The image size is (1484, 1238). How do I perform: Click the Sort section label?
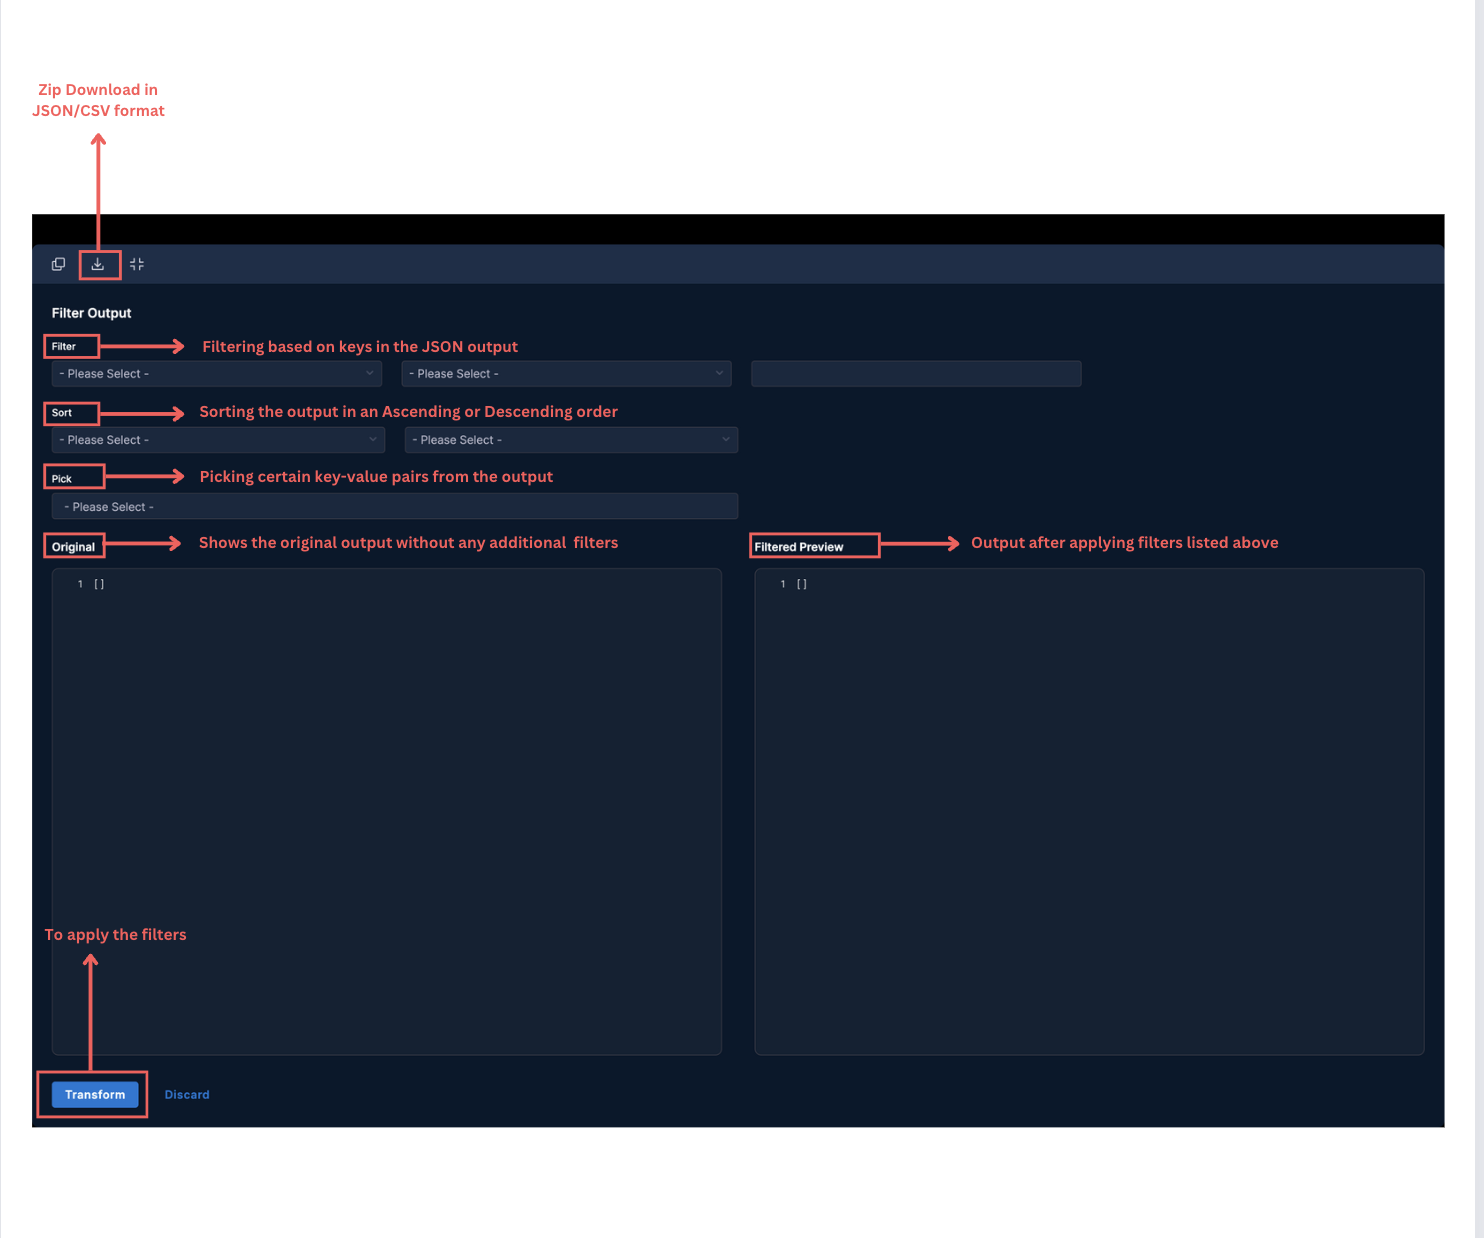(62, 413)
